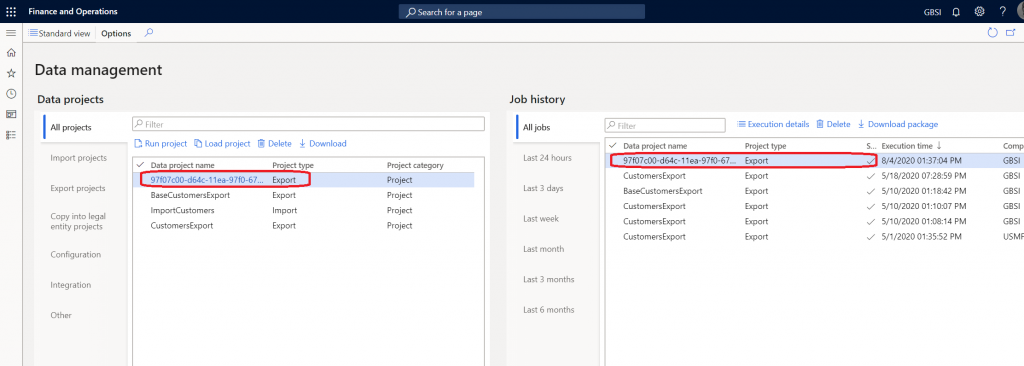Click the action pane search magnifier icon
Viewport: 1024px width, 366px height.
coord(148,33)
